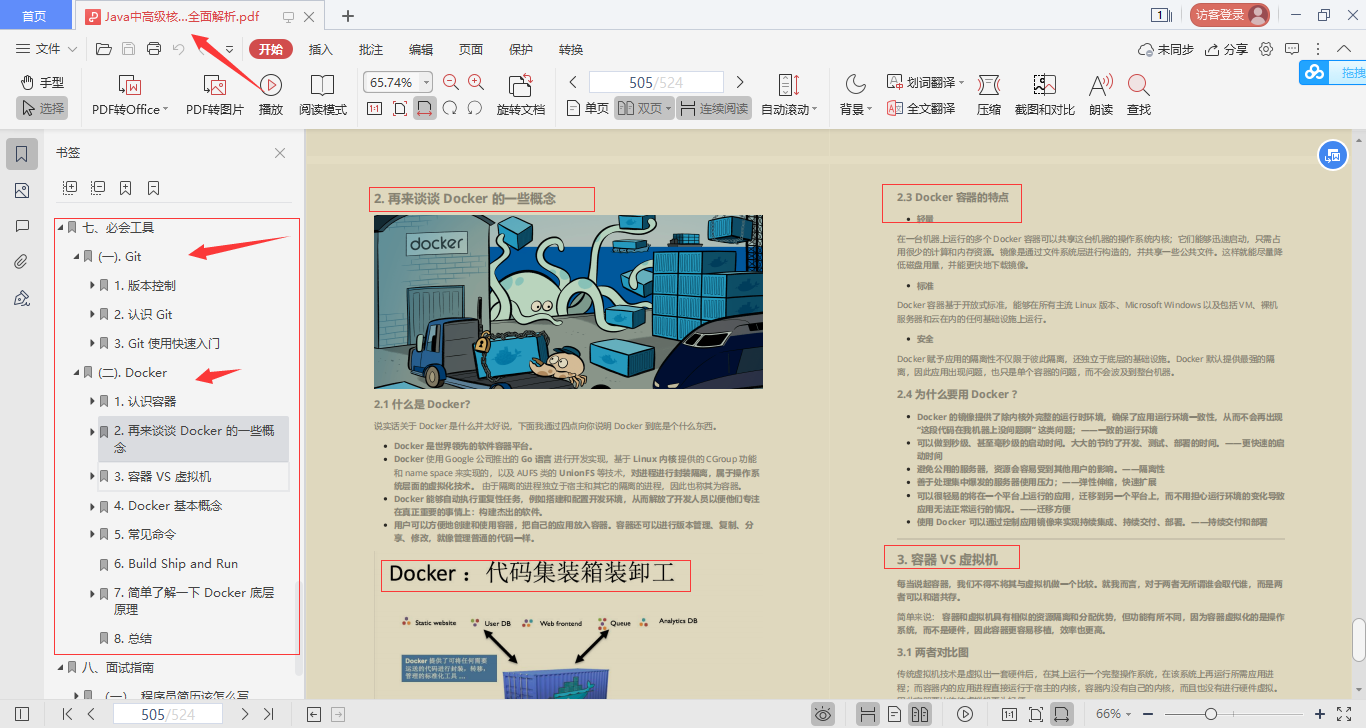Click the fit page icon in ribbon

tap(399, 108)
